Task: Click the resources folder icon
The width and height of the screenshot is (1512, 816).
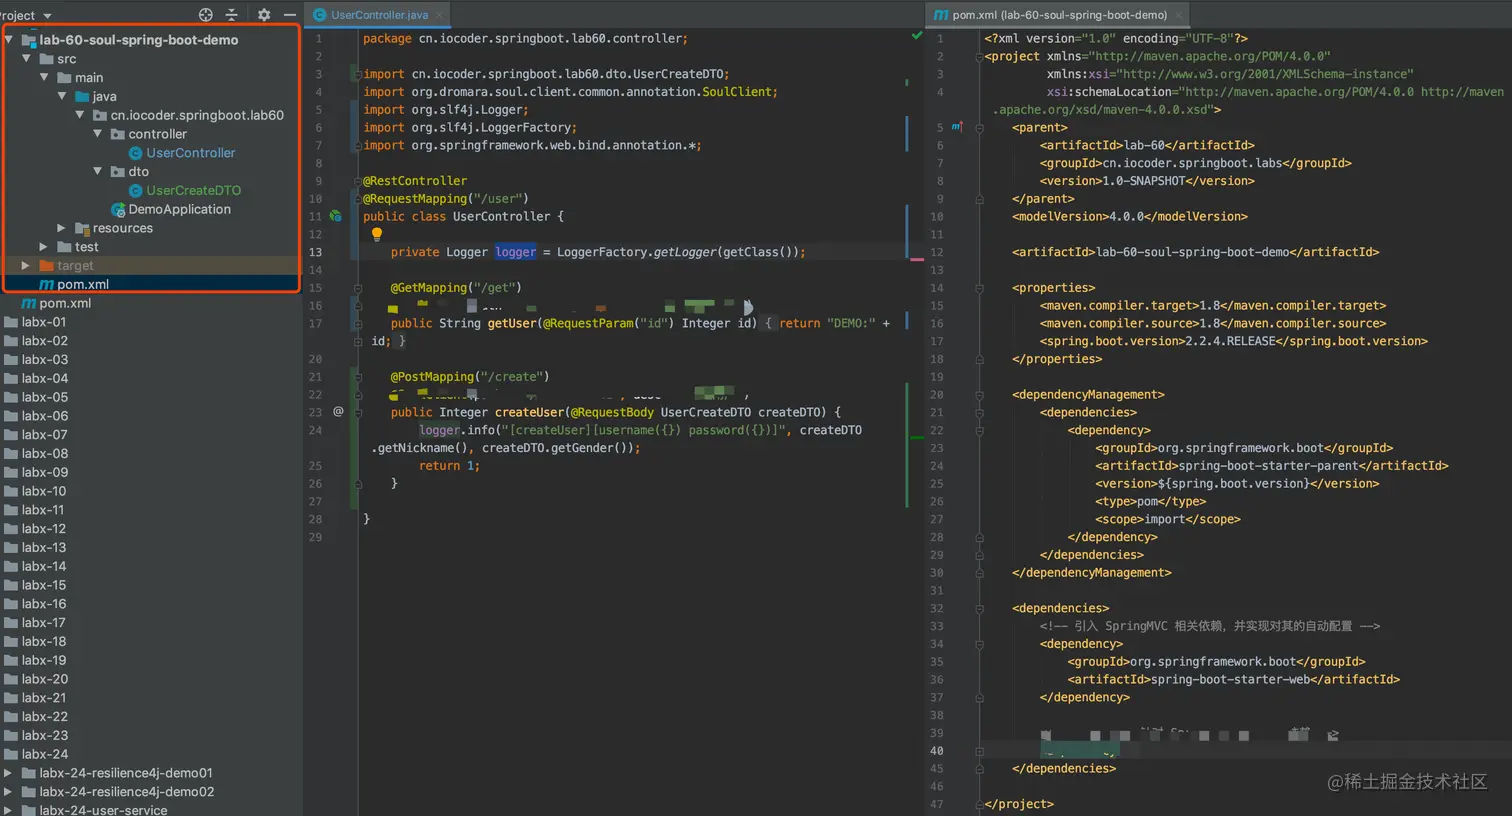Action: point(82,228)
